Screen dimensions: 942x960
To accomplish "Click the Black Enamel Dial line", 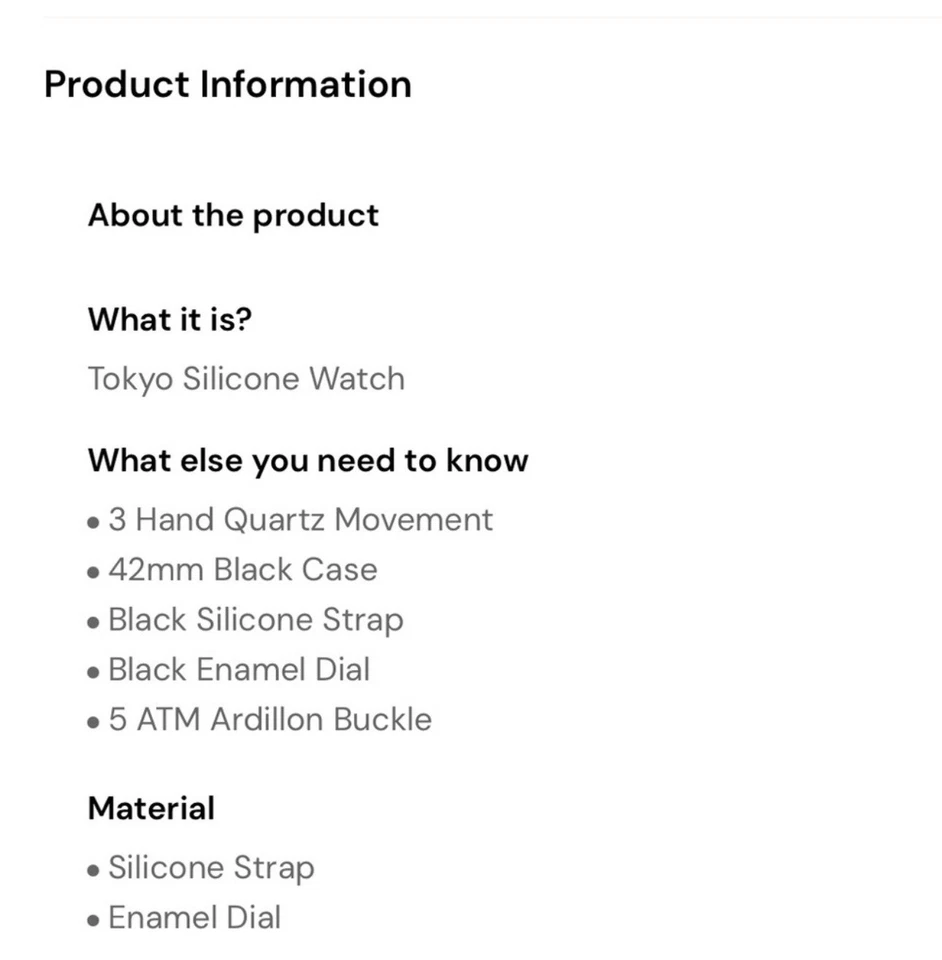I will (x=238, y=669).
